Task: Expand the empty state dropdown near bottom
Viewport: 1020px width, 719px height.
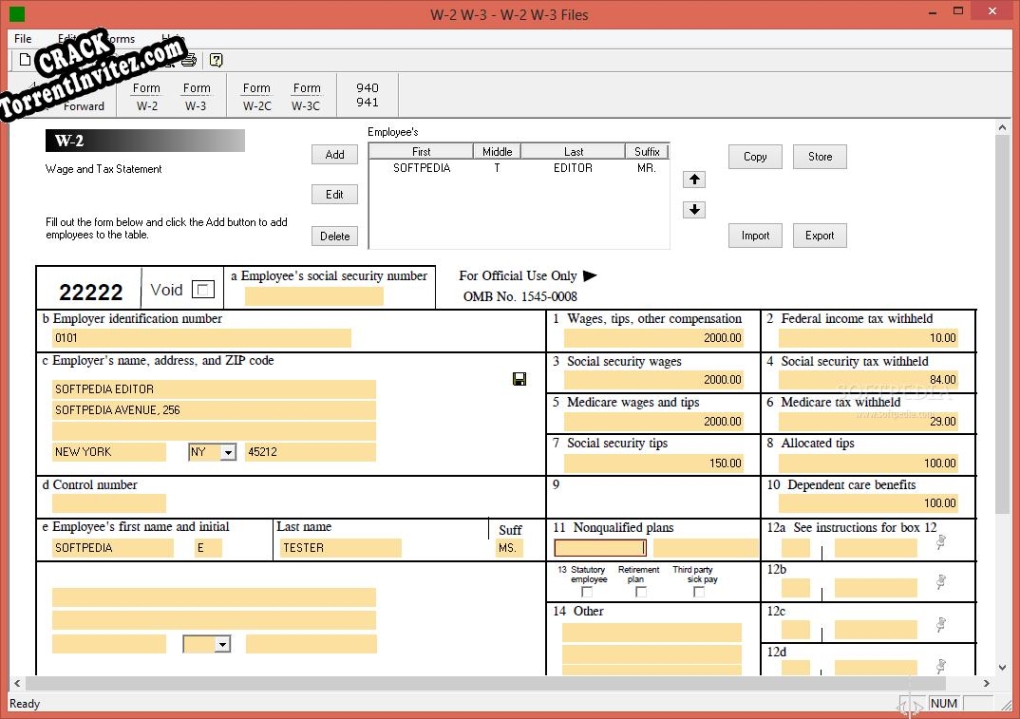Action: tap(224, 643)
